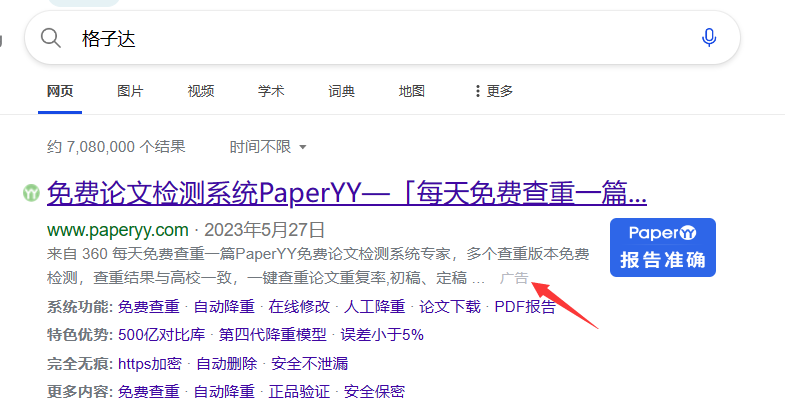Image resolution: width=785 pixels, height=419 pixels.
Task: Open the 词典 tab
Action: coord(341,91)
